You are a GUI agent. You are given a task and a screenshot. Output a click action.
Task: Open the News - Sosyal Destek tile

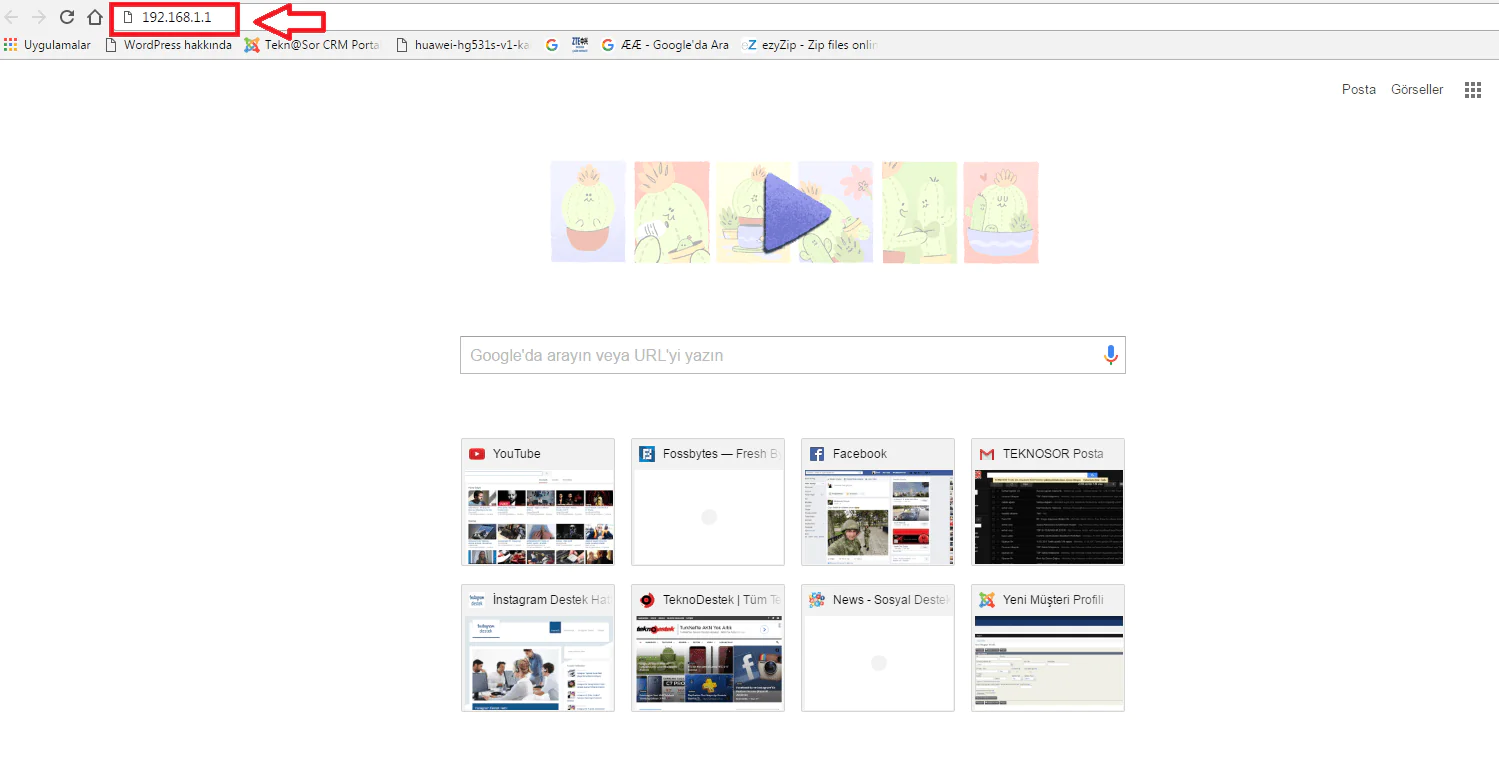[x=878, y=648]
